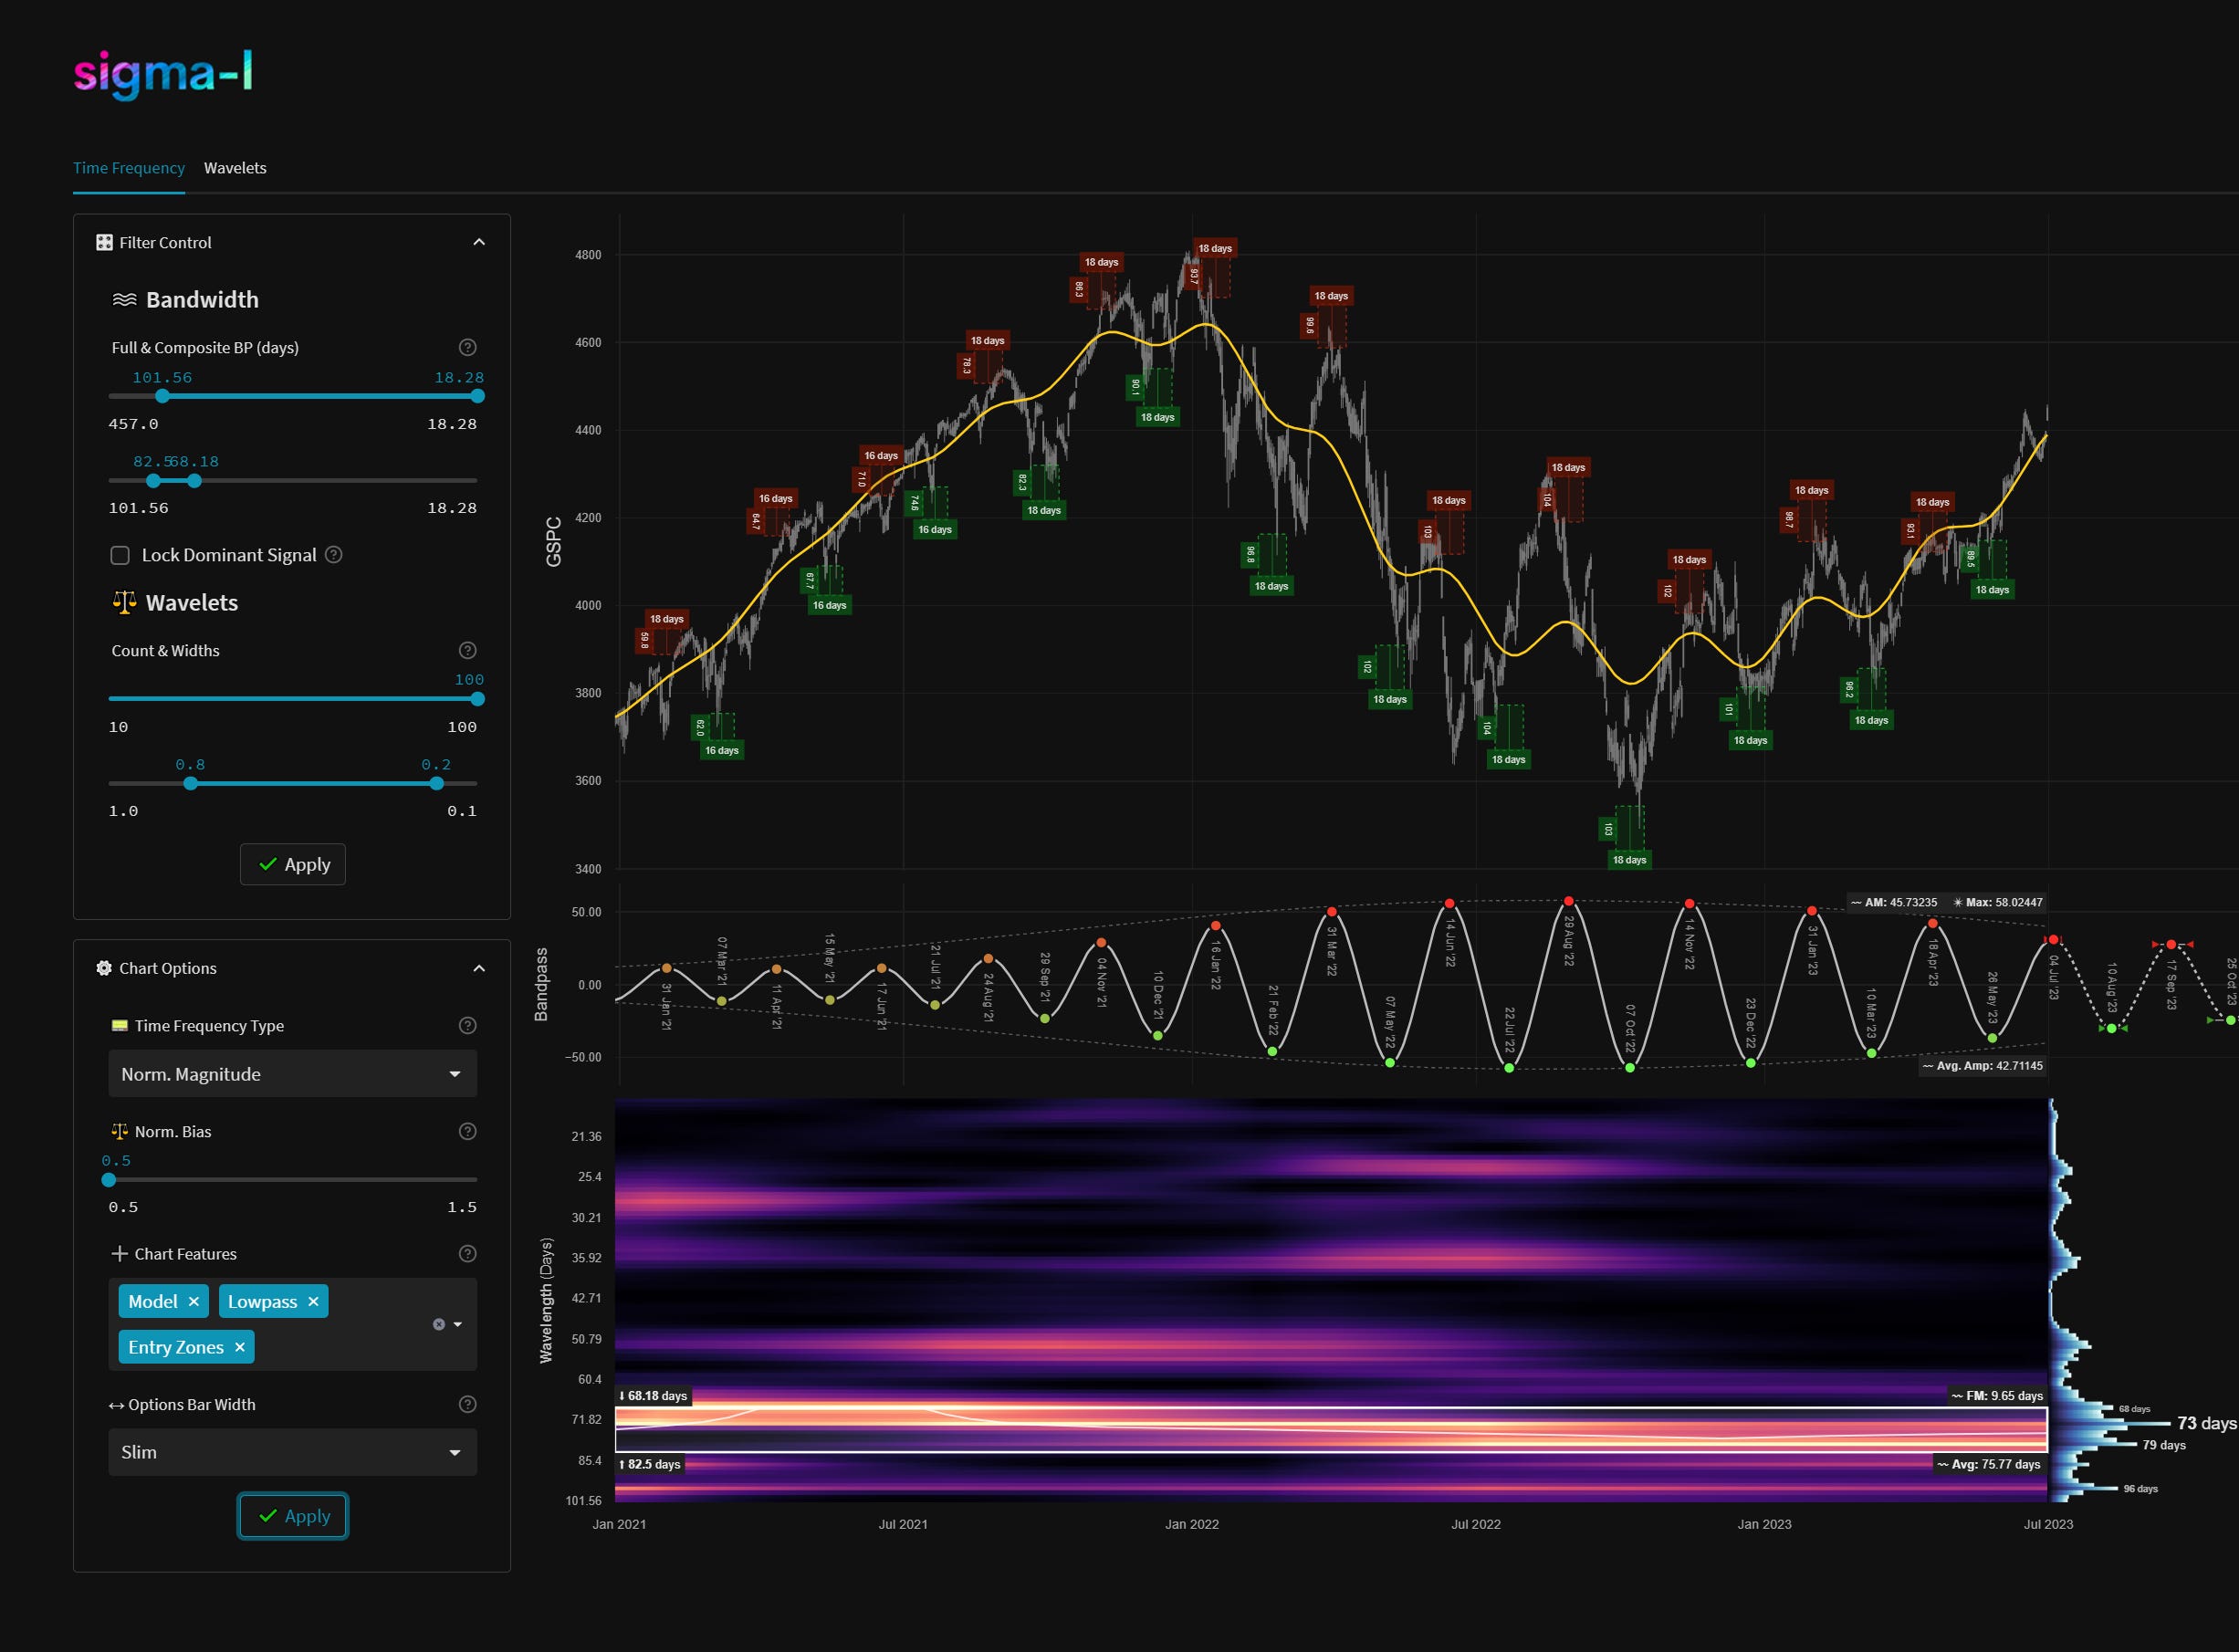The width and height of the screenshot is (2239, 1652).
Task: Remove the Entry Zones feature tag
Action: click(x=240, y=1347)
